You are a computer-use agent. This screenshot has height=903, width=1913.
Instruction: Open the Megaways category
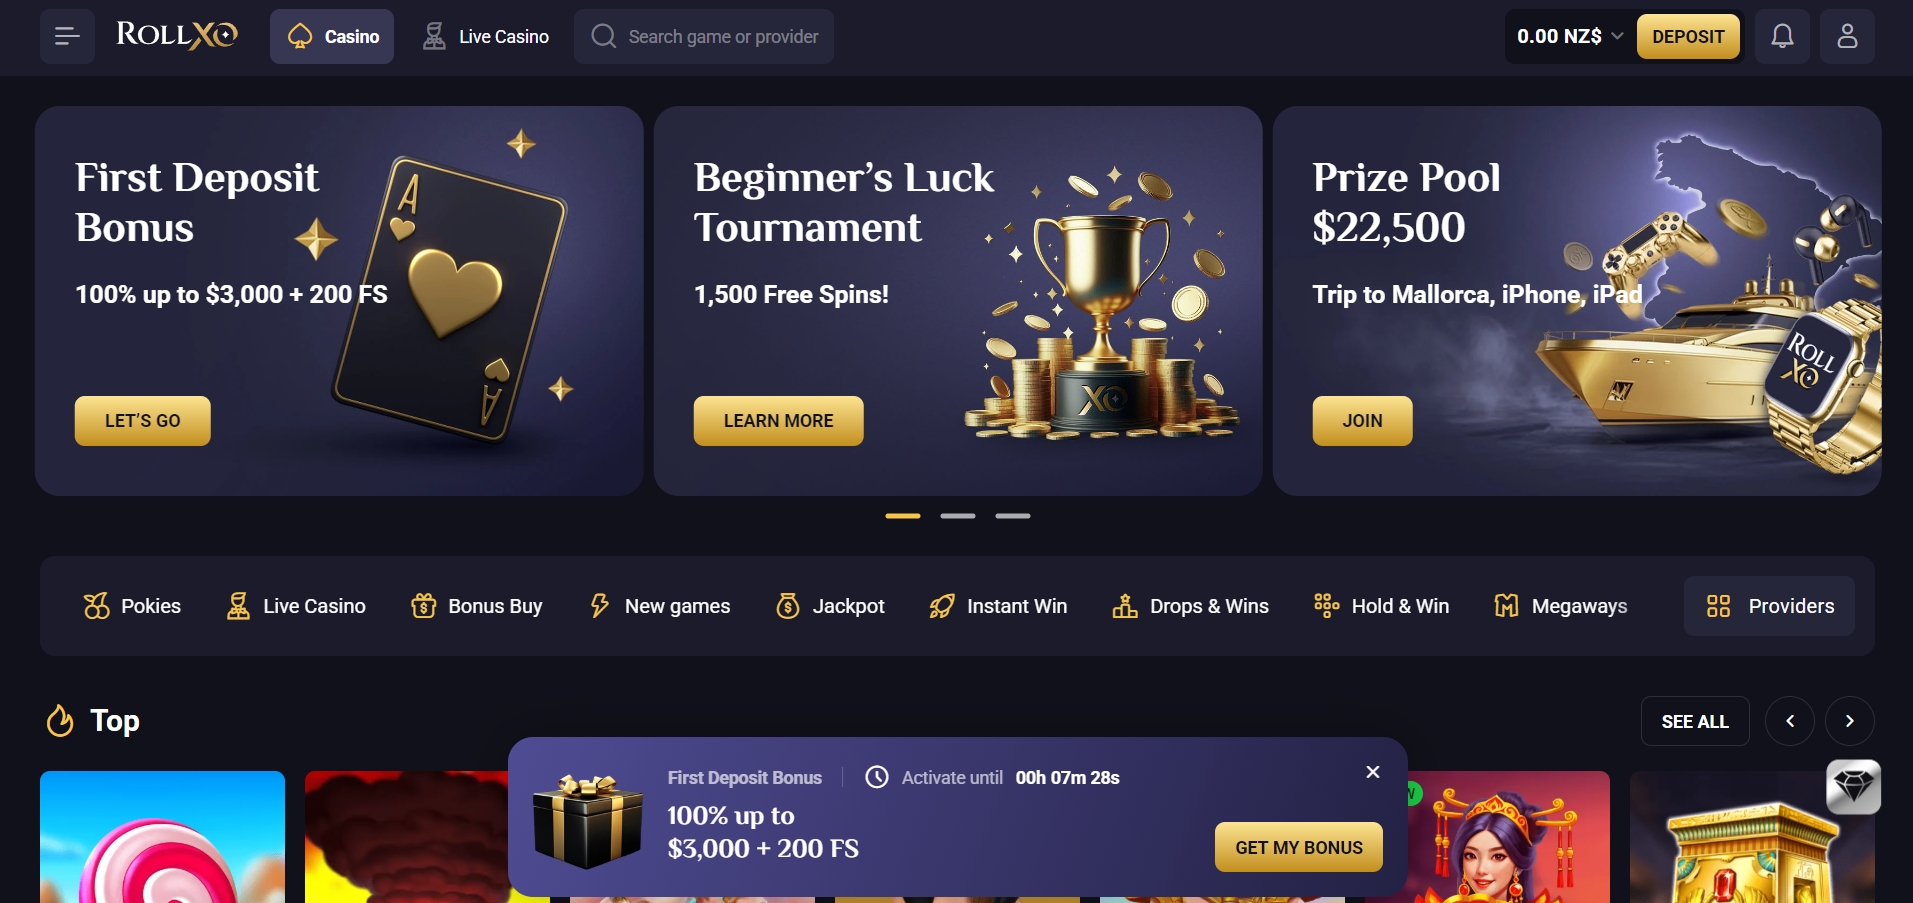pos(1560,606)
